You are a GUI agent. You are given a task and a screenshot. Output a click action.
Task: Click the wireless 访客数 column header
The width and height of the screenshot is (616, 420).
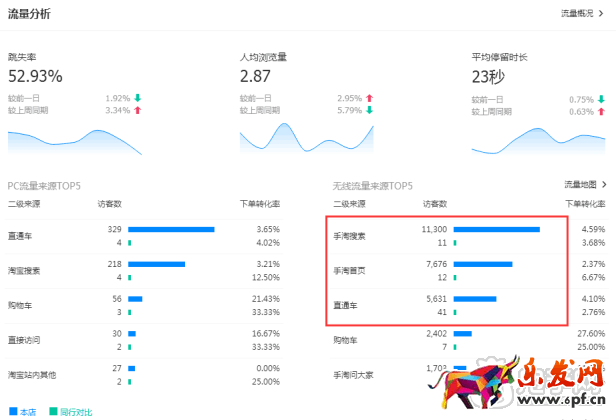435,204
